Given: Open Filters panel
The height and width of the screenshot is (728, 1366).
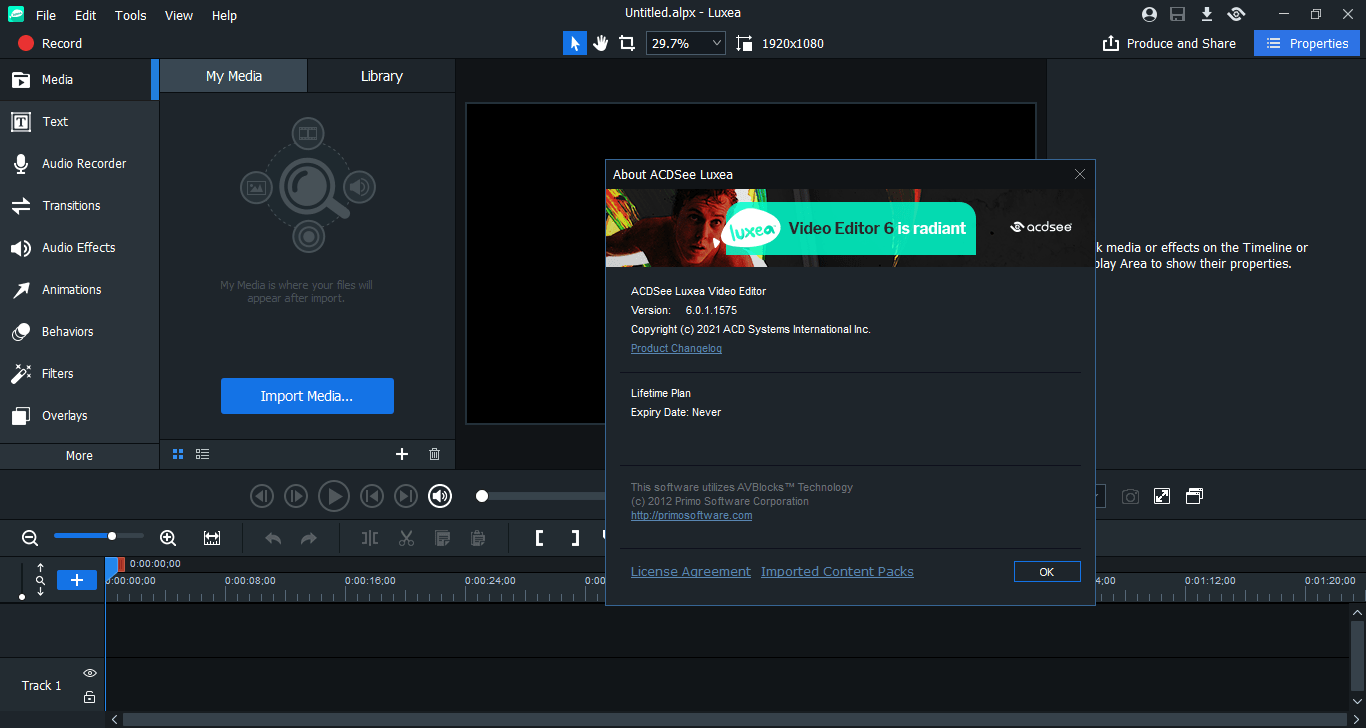Looking at the screenshot, I should point(79,374).
